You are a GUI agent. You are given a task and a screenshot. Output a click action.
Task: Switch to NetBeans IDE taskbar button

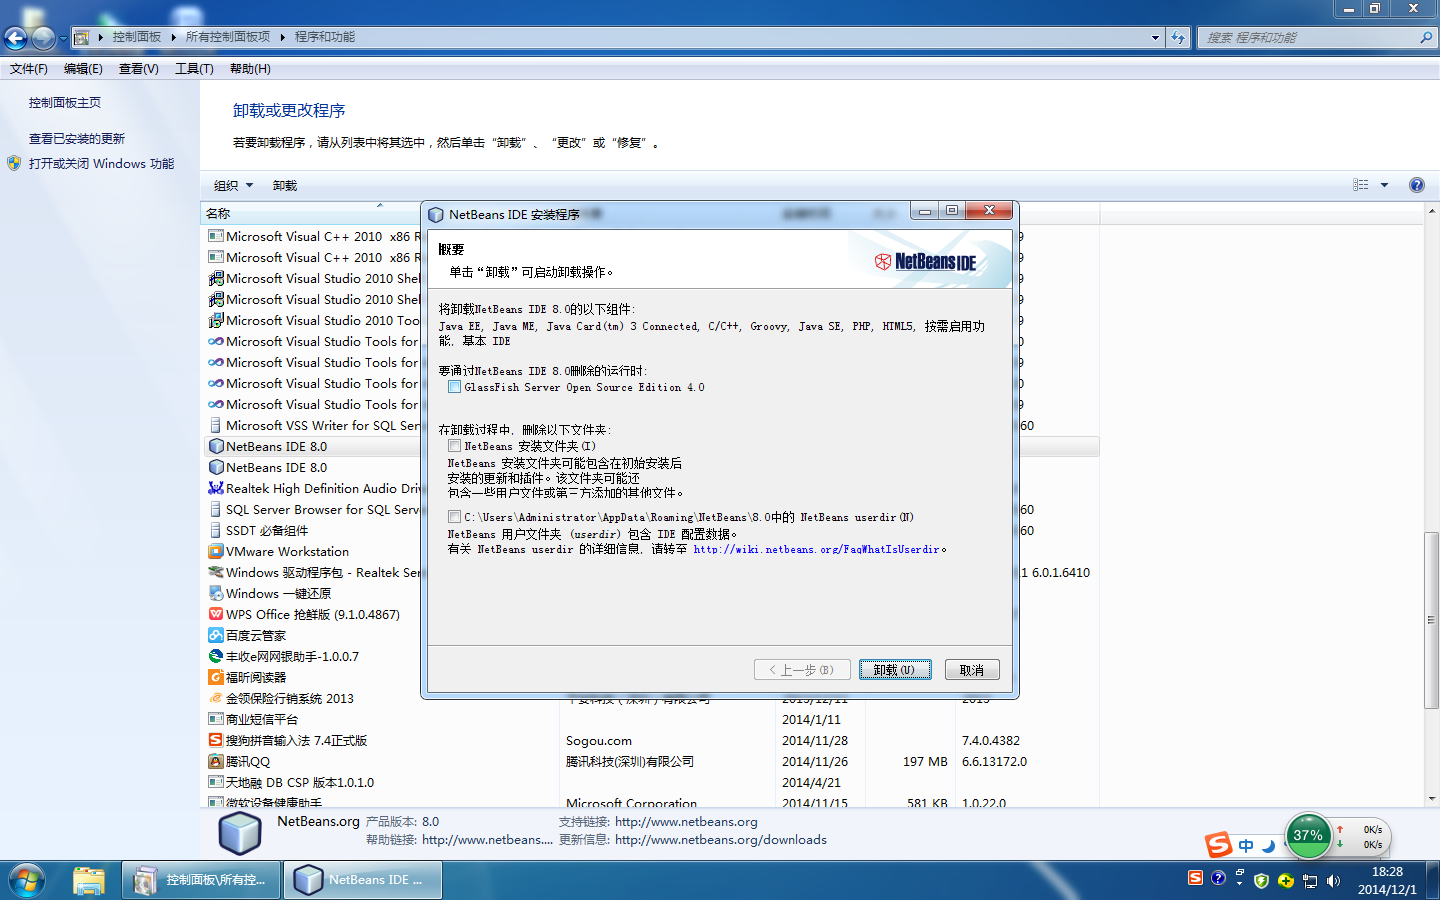pyautogui.click(x=364, y=880)
